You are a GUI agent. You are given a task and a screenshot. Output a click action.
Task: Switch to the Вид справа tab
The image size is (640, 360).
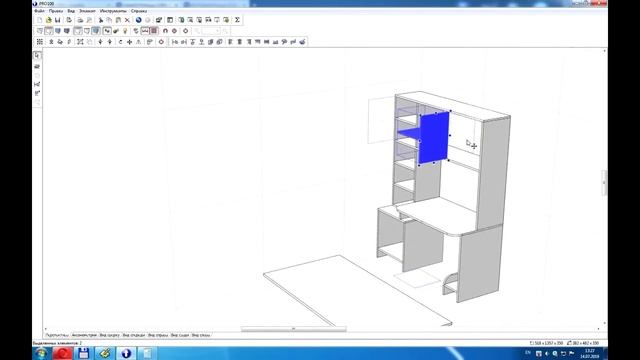pyautogui.click(x=158, y=335)
